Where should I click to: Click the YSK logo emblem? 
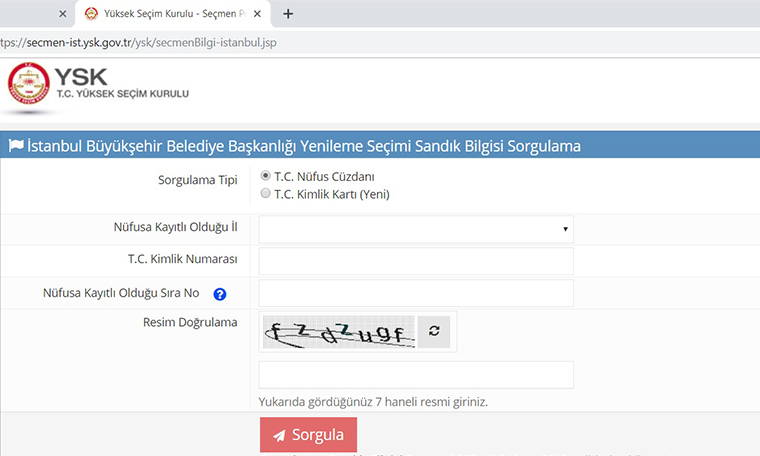(29, 83)
